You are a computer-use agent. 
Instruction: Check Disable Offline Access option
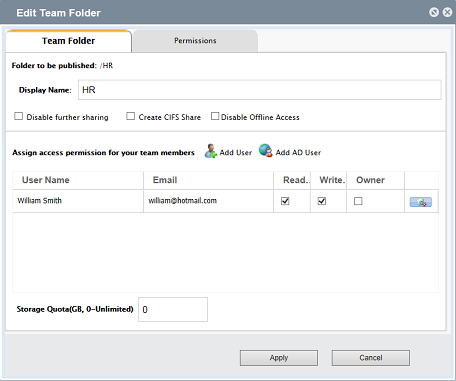coord(215,116)
